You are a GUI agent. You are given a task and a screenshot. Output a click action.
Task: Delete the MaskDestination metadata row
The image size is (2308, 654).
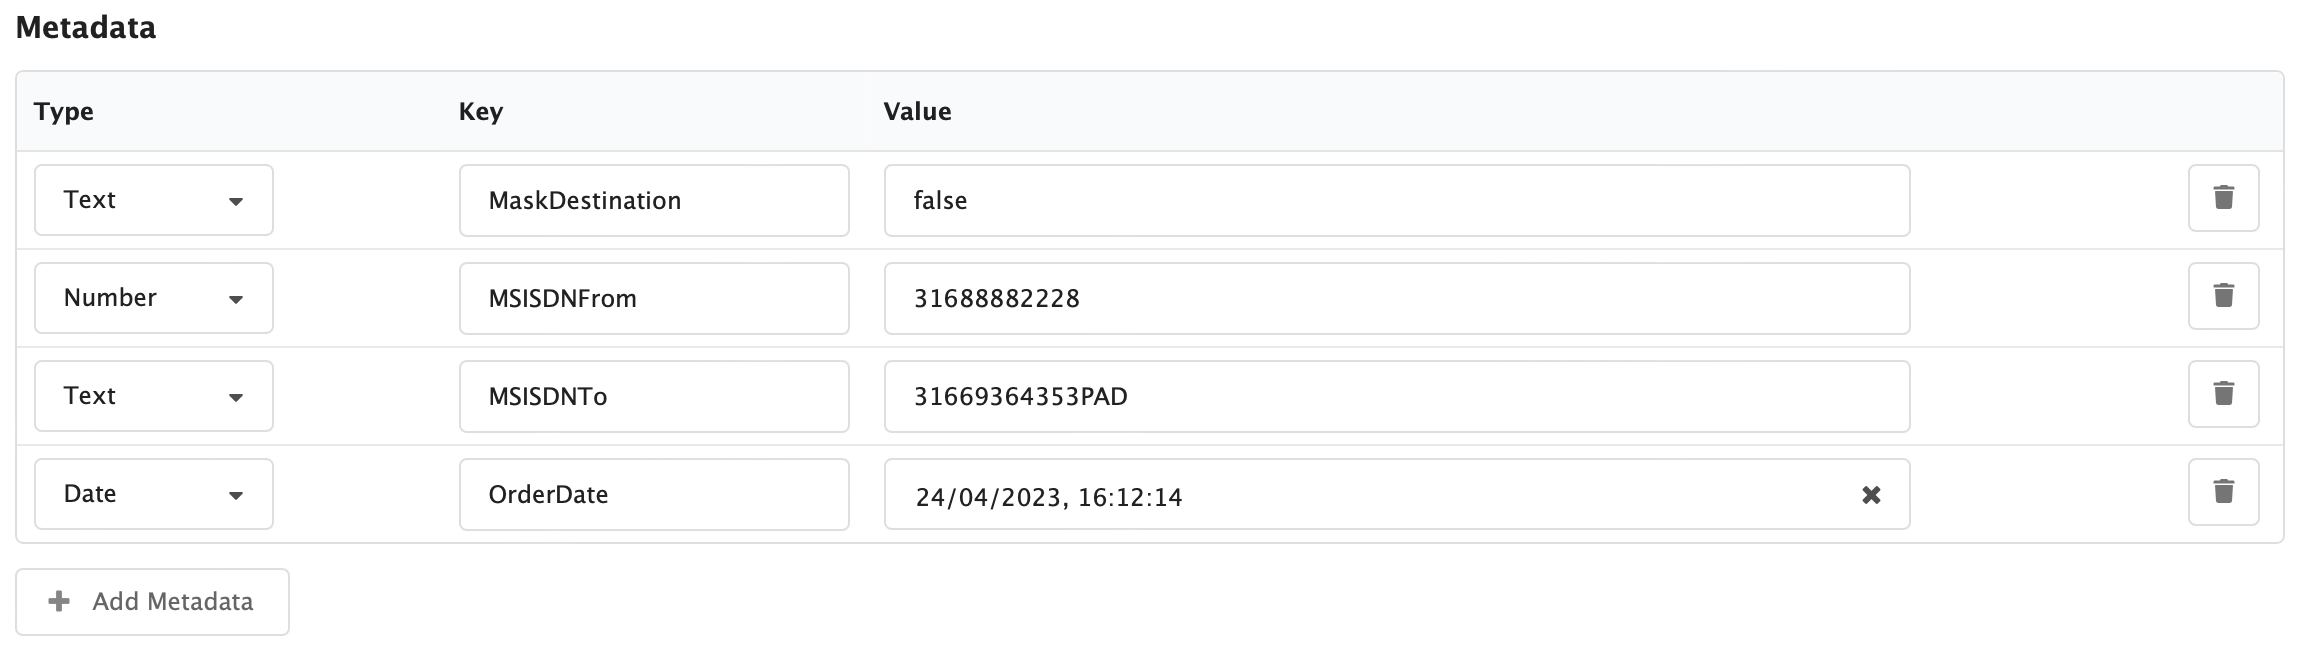click(x=2224, y=199)
